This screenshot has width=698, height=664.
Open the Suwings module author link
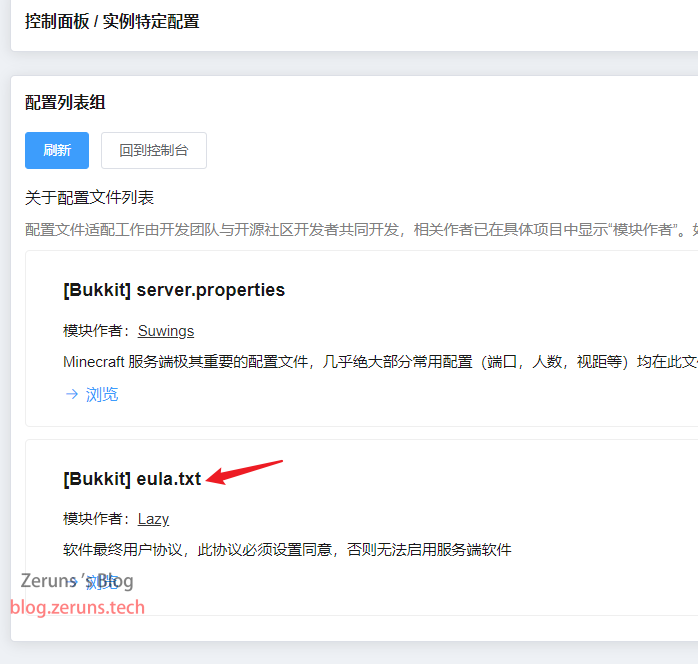[166, 331]
